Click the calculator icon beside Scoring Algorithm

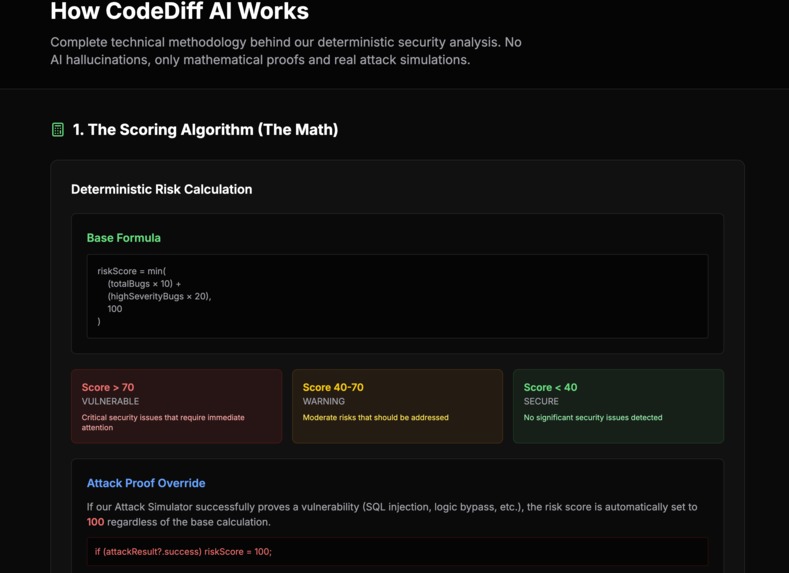point(58,130)
